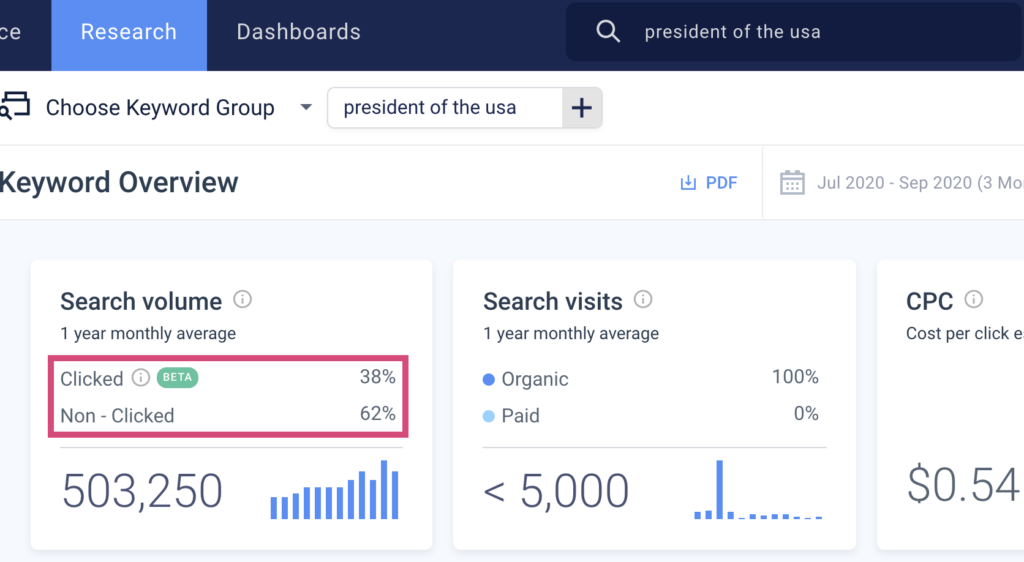The height and width of the screenshot is (562, 1024).
Task: Click the Search volume bar chart
Action: (x=334, y=490)
